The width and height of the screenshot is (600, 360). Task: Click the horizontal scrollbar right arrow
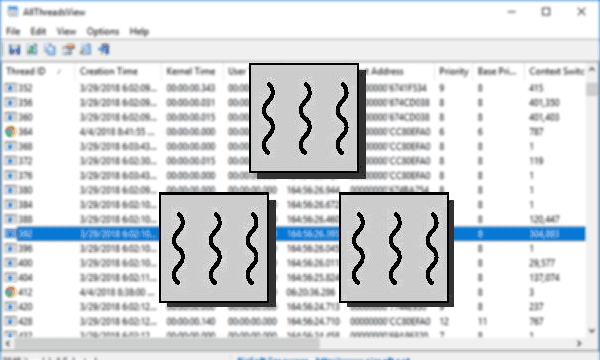tap(579, 344)
